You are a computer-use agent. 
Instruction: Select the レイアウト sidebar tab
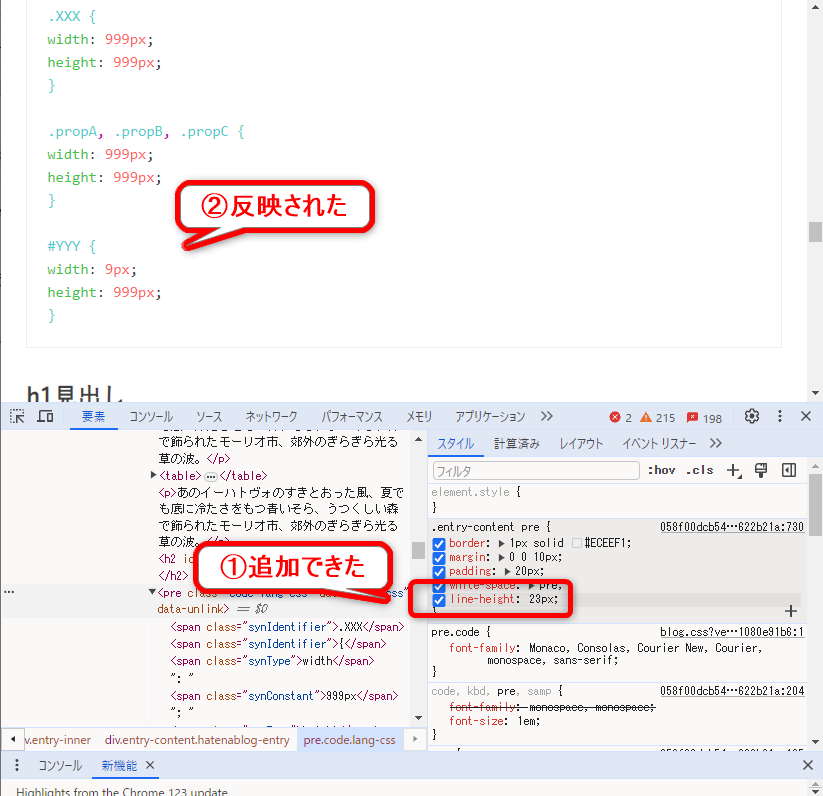[x=581, y=444]
